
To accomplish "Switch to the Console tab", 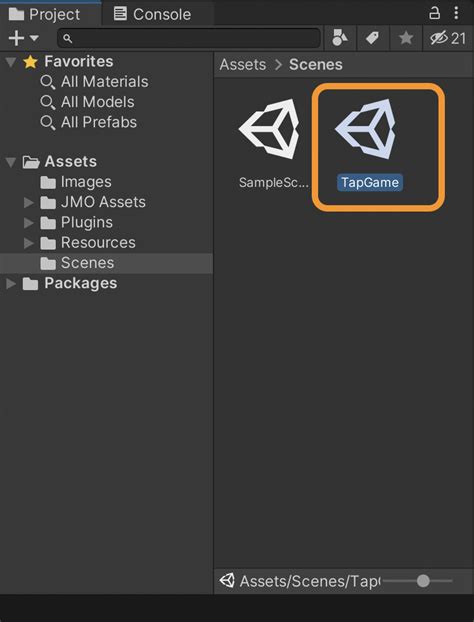I will (152, 14).
